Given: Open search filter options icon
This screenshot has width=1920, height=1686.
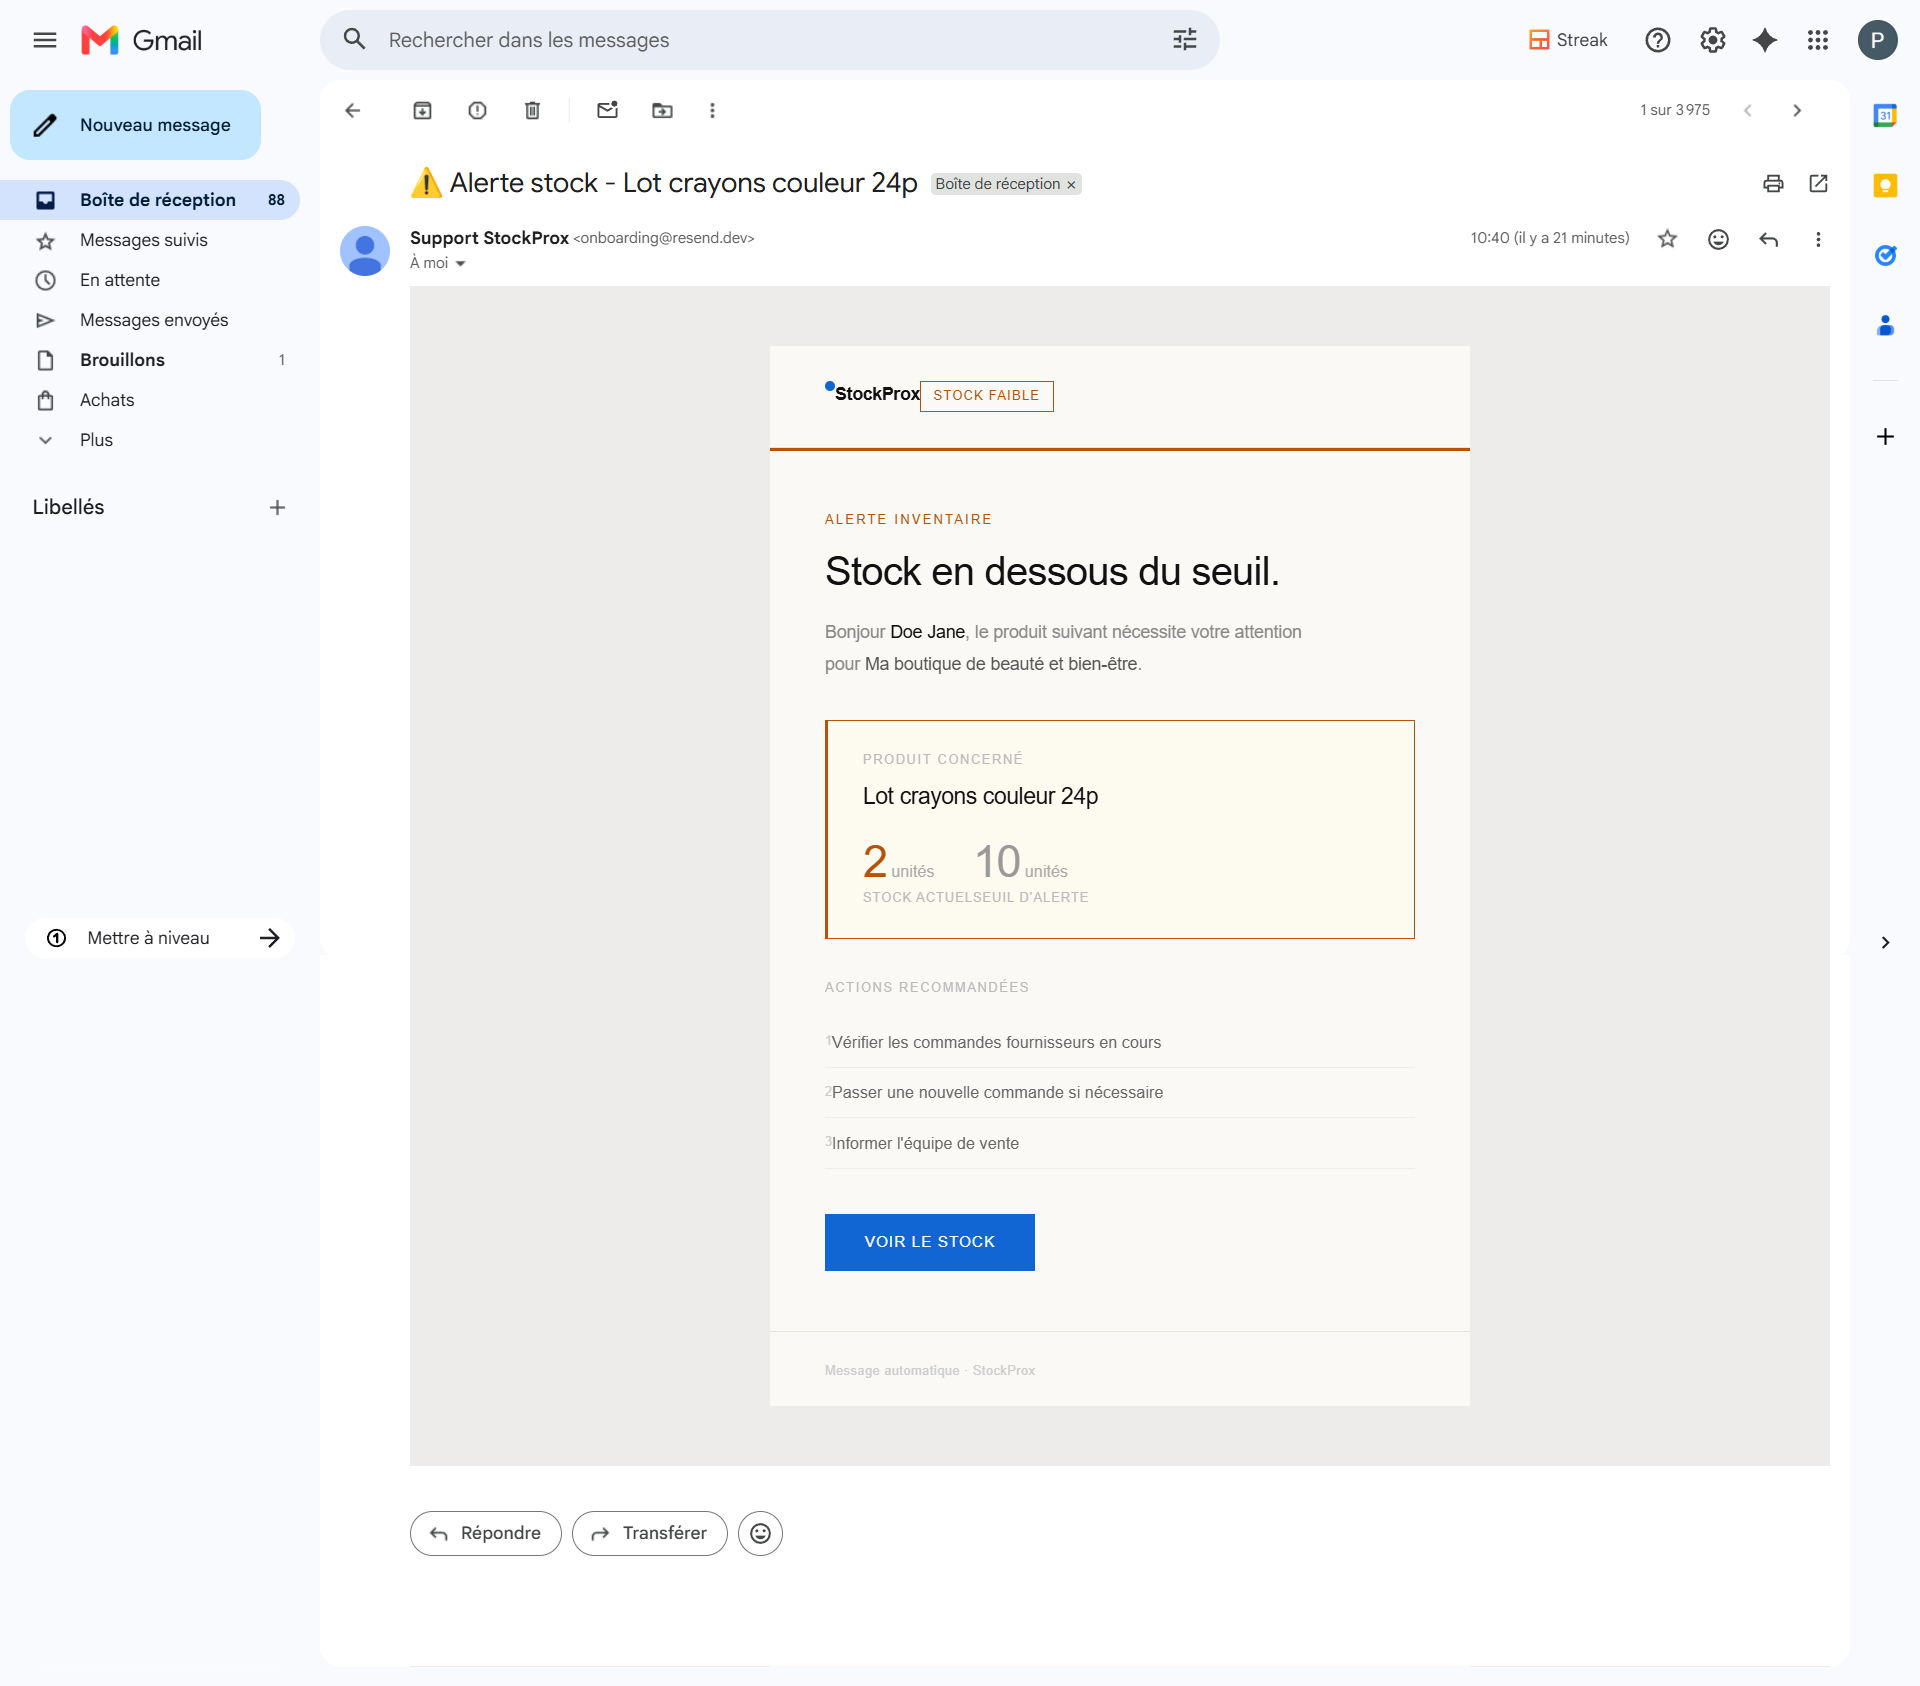Looking at the screenshot, I should click(x=1184, y=40).
